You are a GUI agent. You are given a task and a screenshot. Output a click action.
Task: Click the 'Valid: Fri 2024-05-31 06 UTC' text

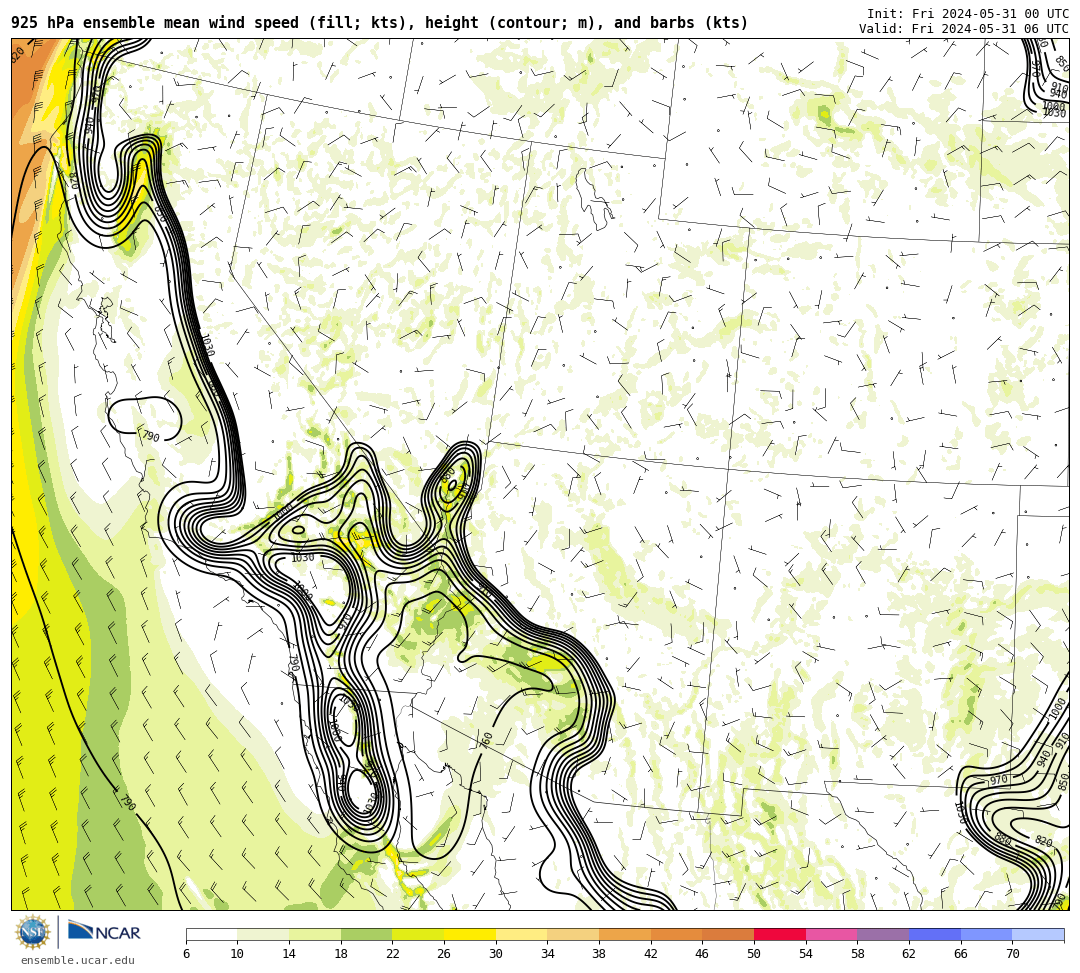click(963, 29)
